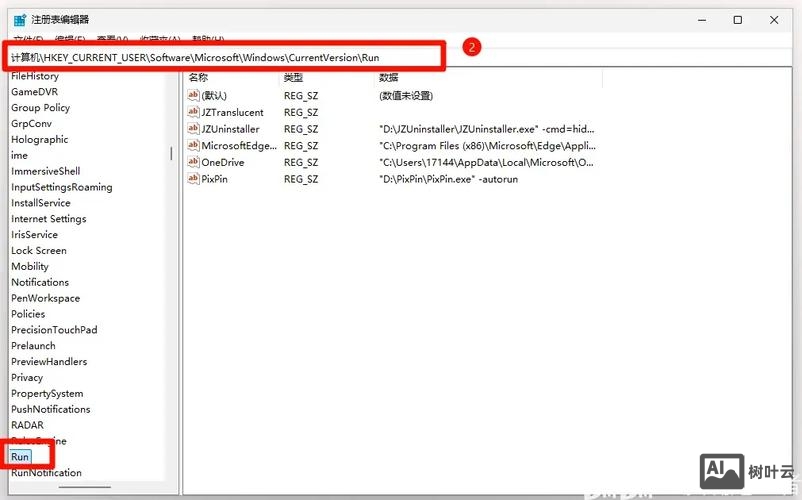Select the PreviewHandlers key
The image size is (802, 500).
coord(49,361)
